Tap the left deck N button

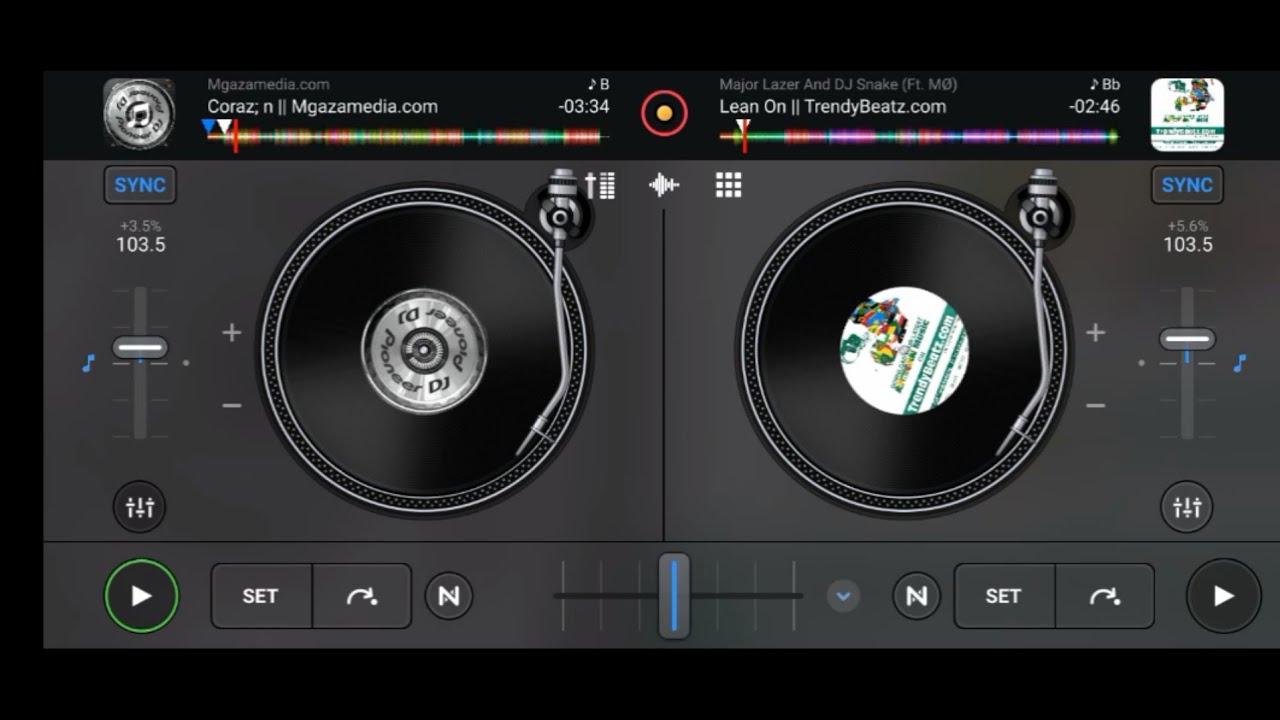[x=449, y=596]
